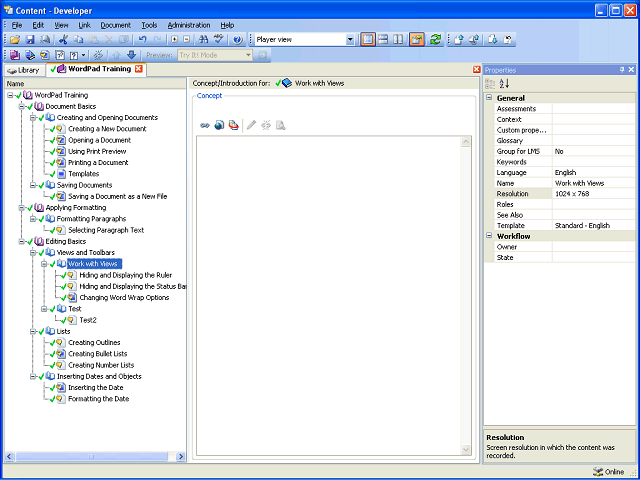Image resolution: width=640 pixels, height=480 pixels.
Task: Switch to the Library tab
Action: tap(24, 70)
